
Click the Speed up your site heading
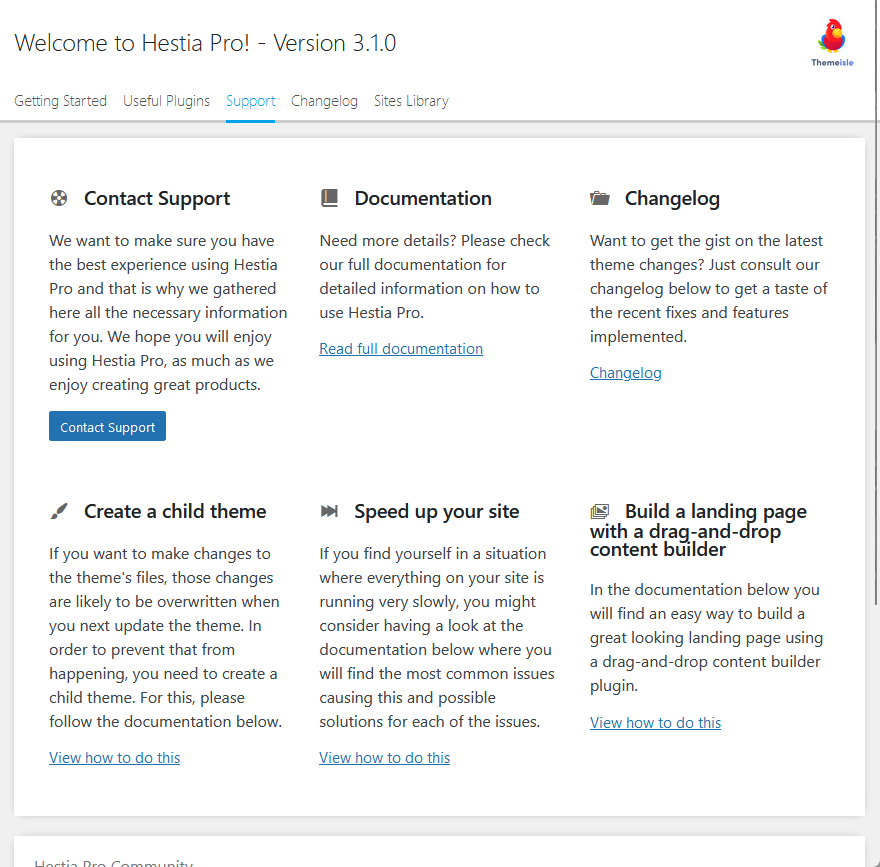[x=437, y=511]
